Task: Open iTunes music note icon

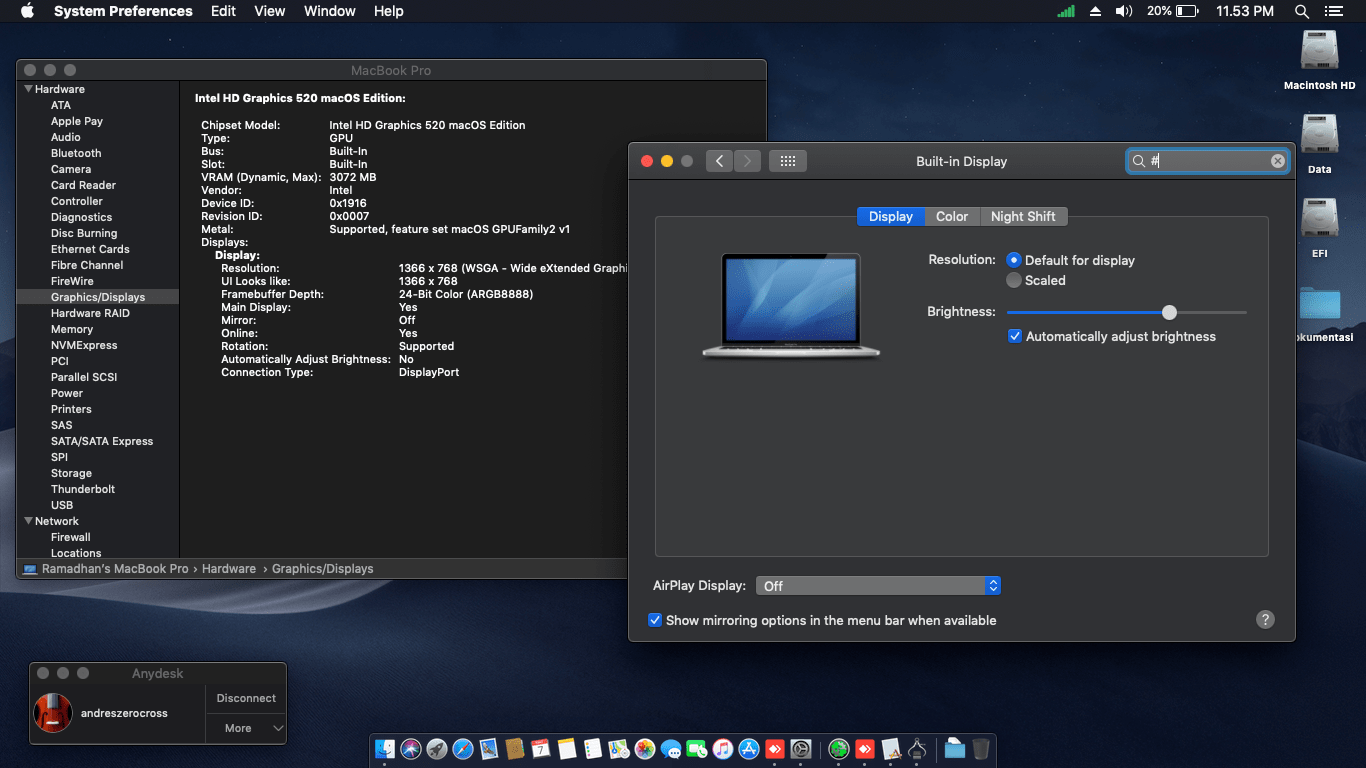Action: (x=723, y=749)
